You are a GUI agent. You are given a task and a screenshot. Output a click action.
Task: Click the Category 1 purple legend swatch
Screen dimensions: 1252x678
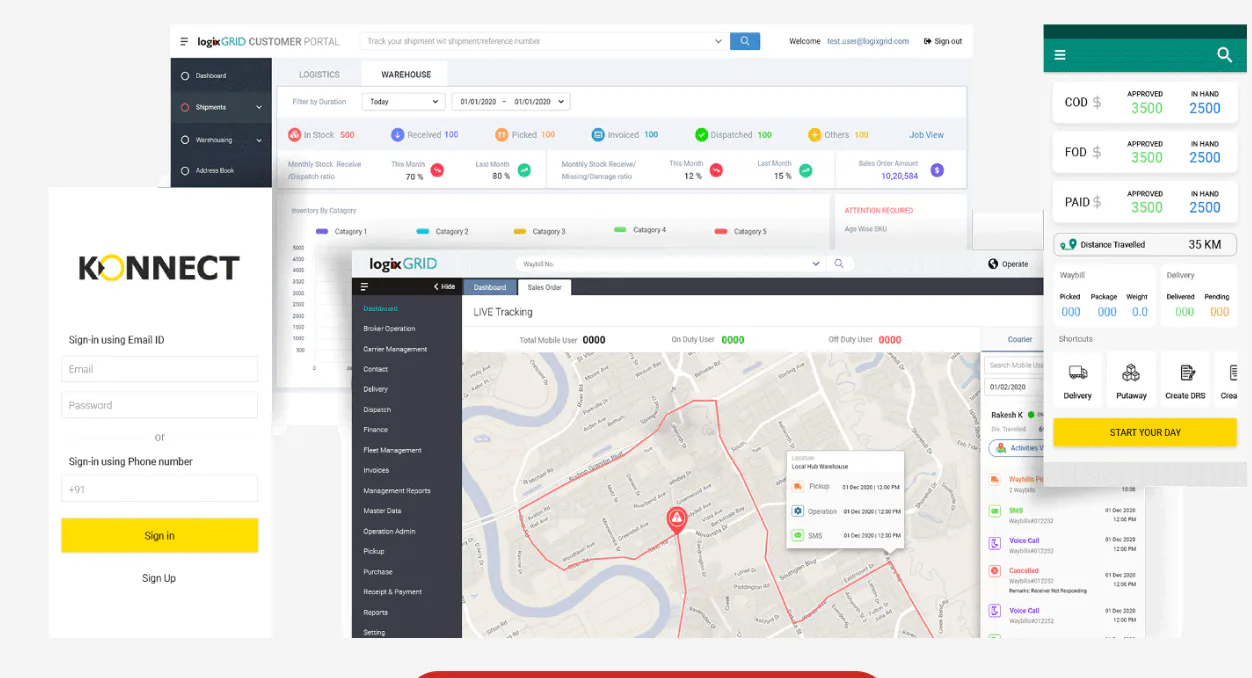(x=322, y=231)
